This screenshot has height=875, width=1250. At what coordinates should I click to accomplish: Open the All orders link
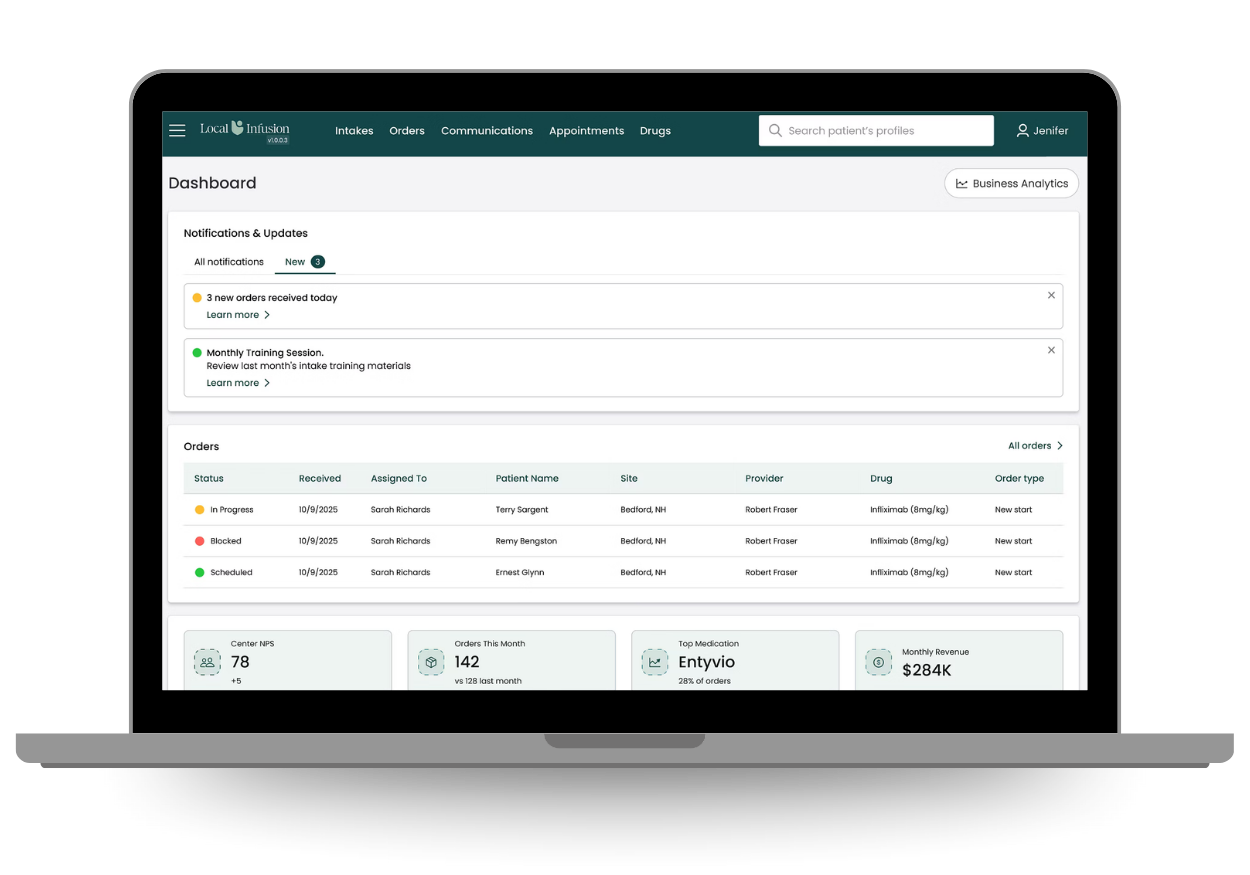coord(1030,445)
